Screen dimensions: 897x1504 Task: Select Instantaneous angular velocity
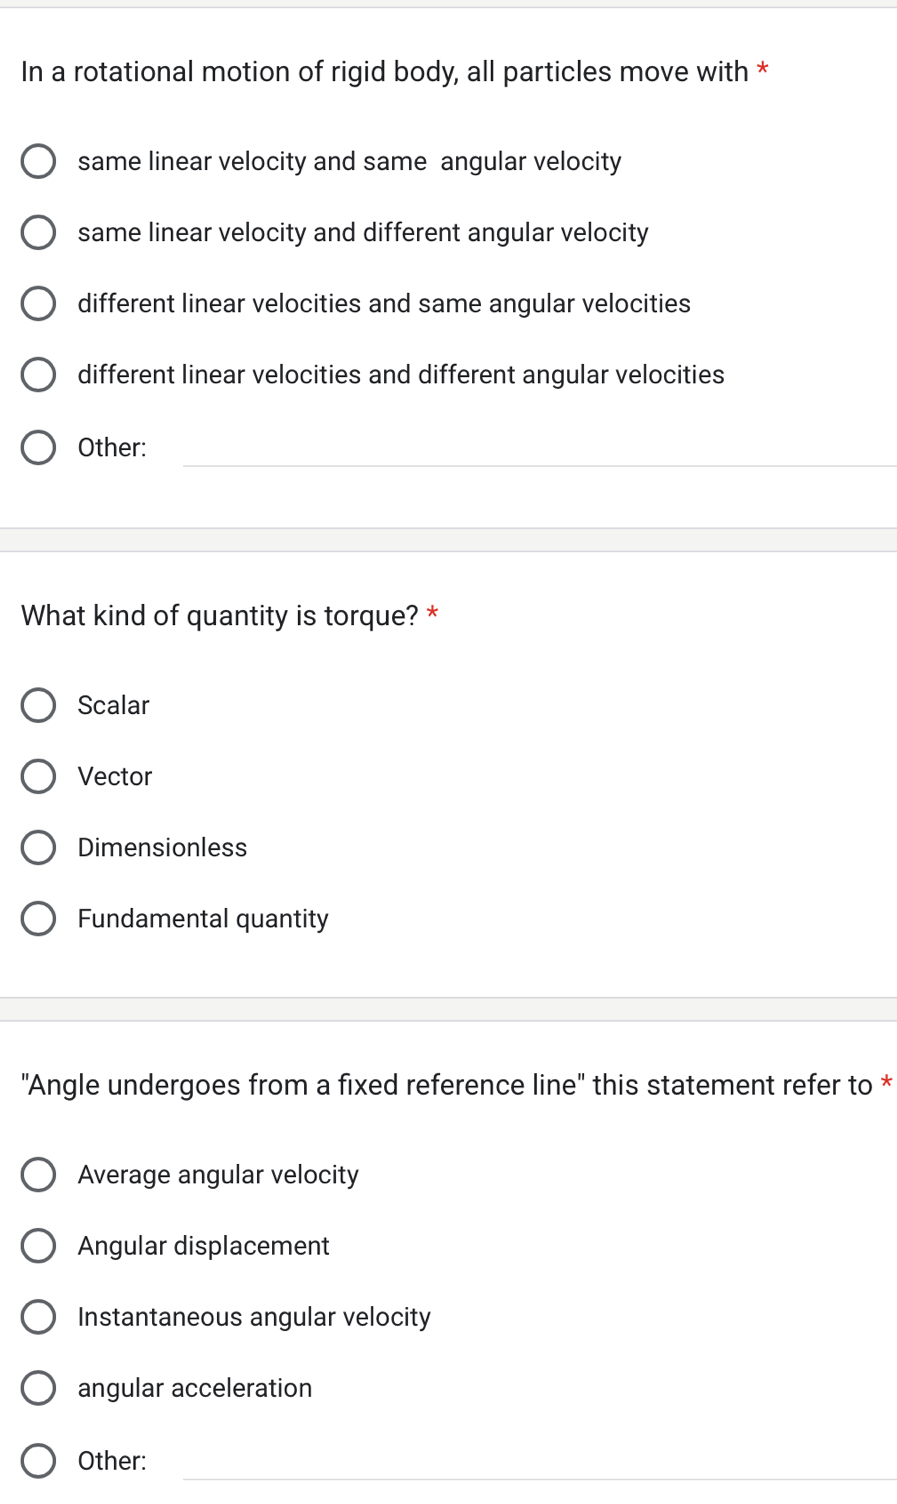tap(38, 1317)
